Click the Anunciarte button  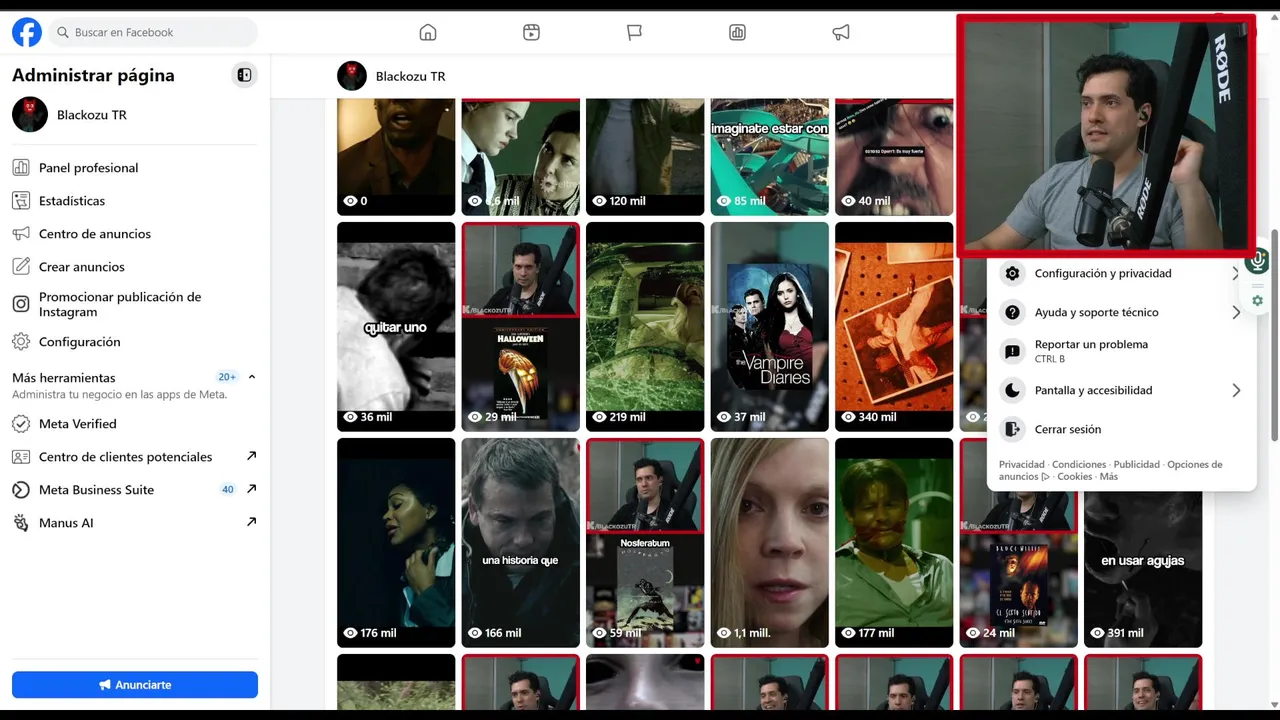pos(135,685)
